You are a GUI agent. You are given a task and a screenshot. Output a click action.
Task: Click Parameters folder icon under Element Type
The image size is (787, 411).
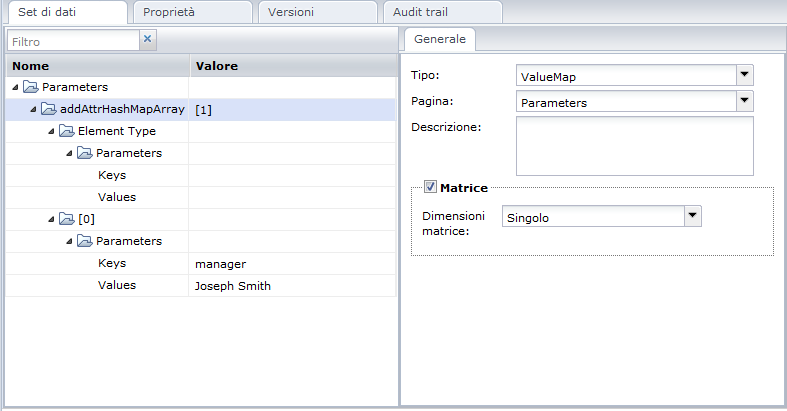point(84,153)
